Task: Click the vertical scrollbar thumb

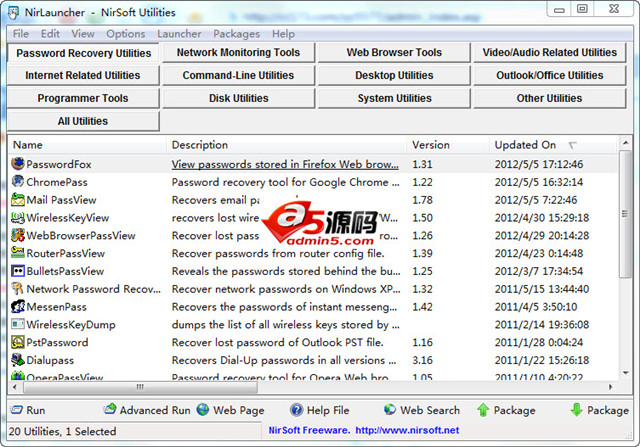Action: click(x=625, y=214)
